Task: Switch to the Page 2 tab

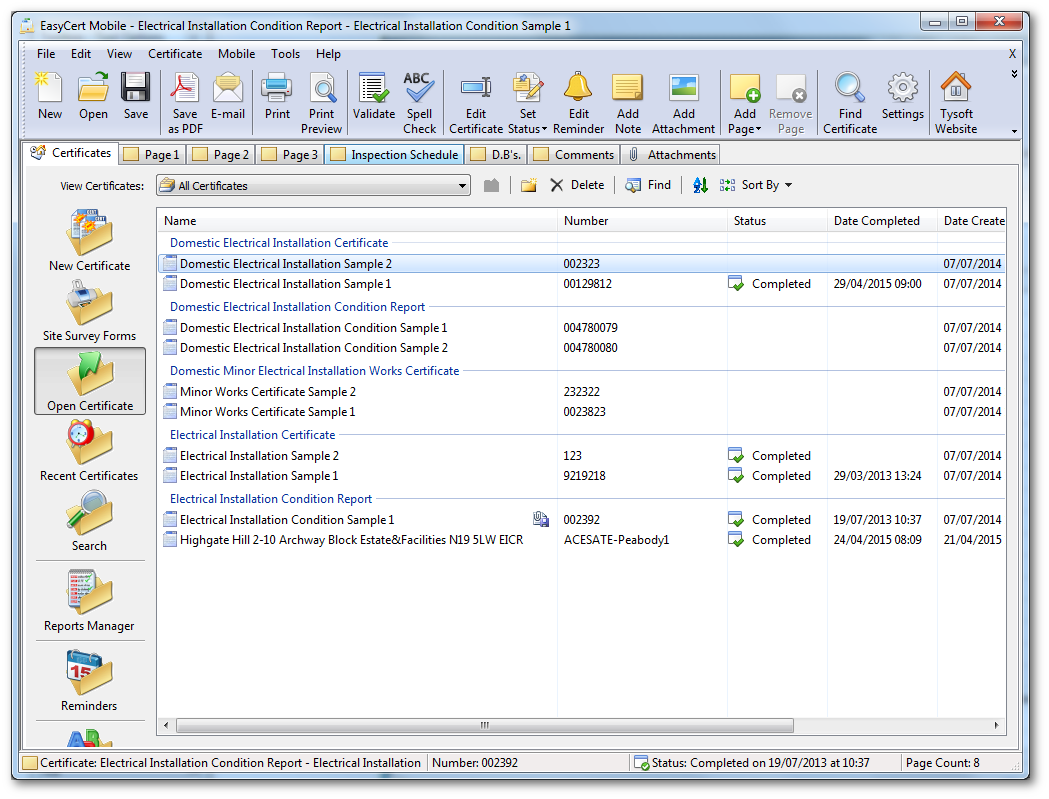Action: (x=221, y=155)
